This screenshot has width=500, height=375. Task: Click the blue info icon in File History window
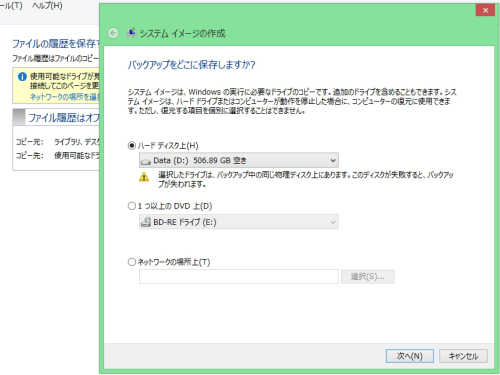point(22,77)
